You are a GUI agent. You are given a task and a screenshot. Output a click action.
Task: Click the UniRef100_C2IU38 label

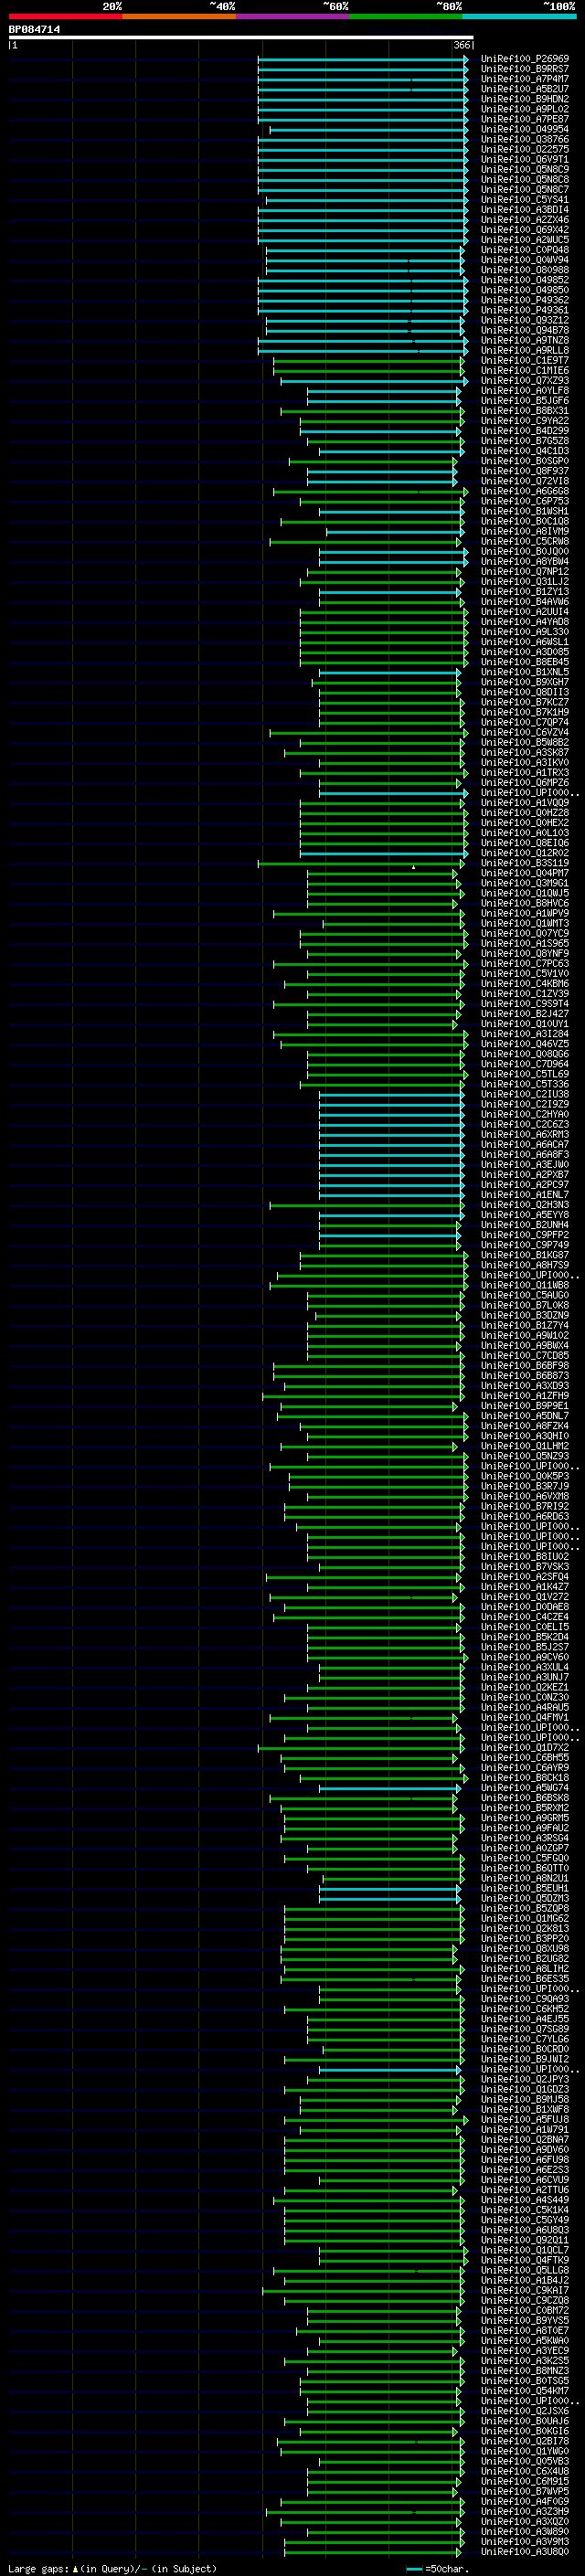[525, 1094]
